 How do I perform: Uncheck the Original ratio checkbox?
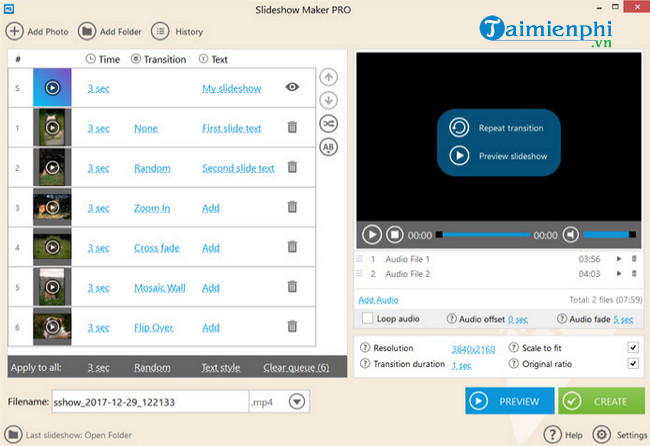point(632,364)
